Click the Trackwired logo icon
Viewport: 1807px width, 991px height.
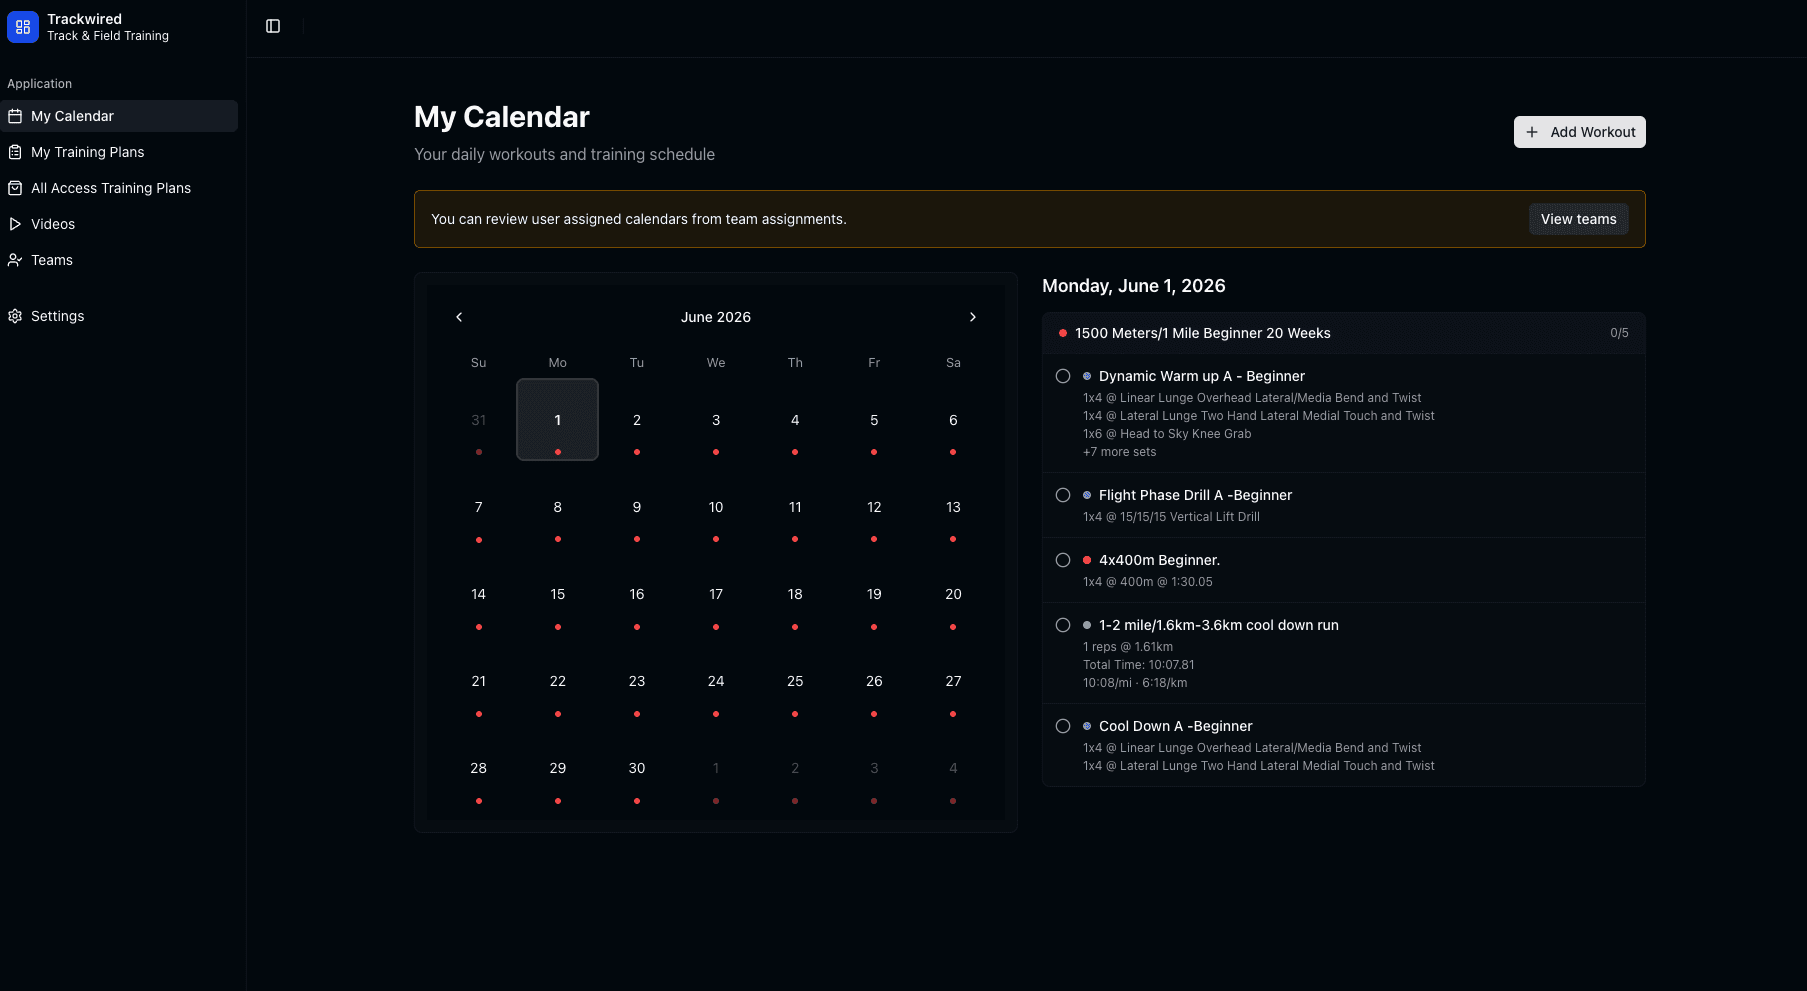23,27
